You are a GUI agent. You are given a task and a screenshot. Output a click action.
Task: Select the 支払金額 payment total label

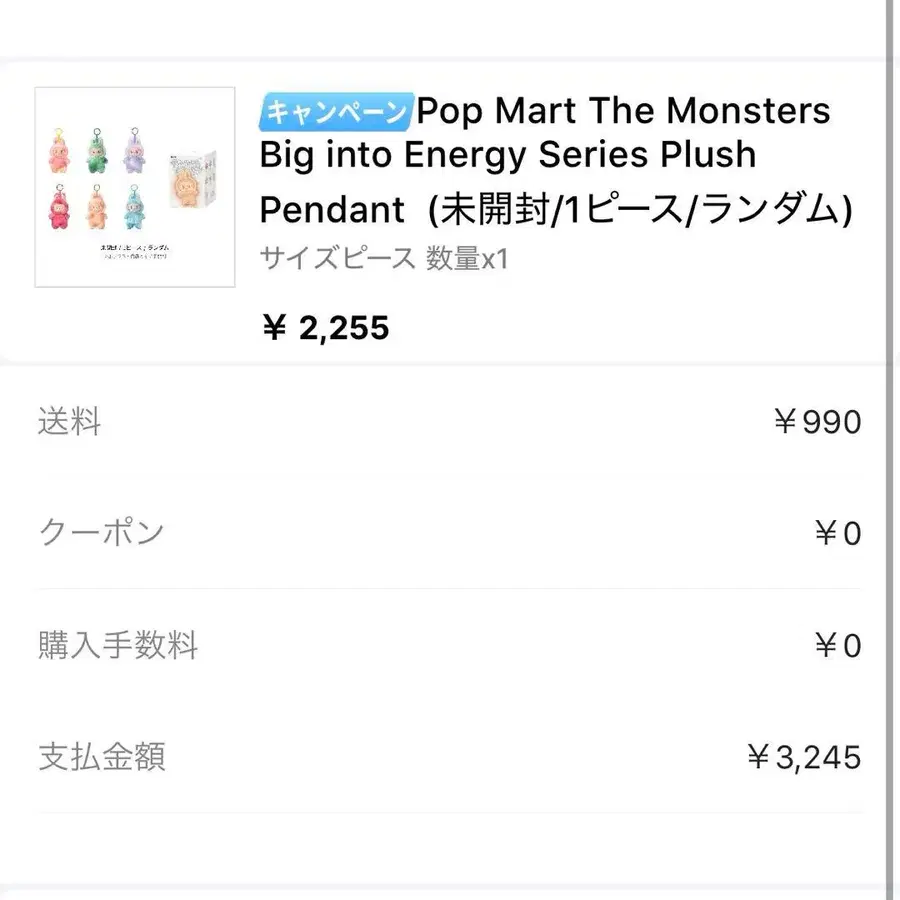click(x=101, y=757)
